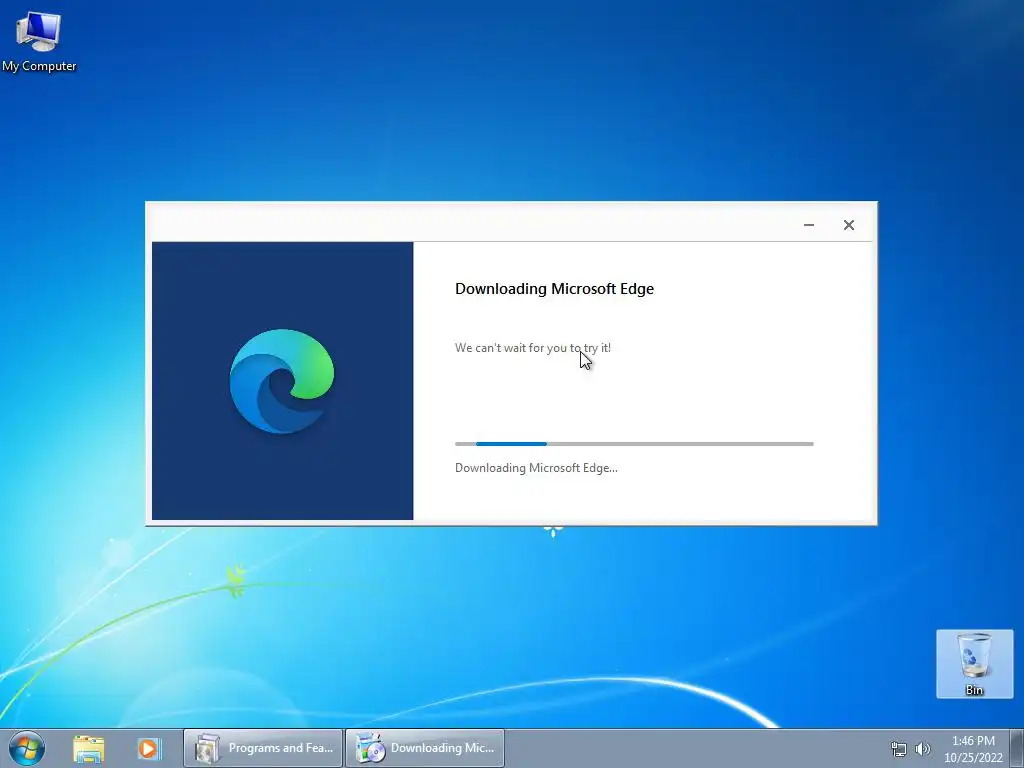Click the 'We can't wait for you to try it!' text
The height and width of the screenshot is (768, 1024).
coord(533,348)
